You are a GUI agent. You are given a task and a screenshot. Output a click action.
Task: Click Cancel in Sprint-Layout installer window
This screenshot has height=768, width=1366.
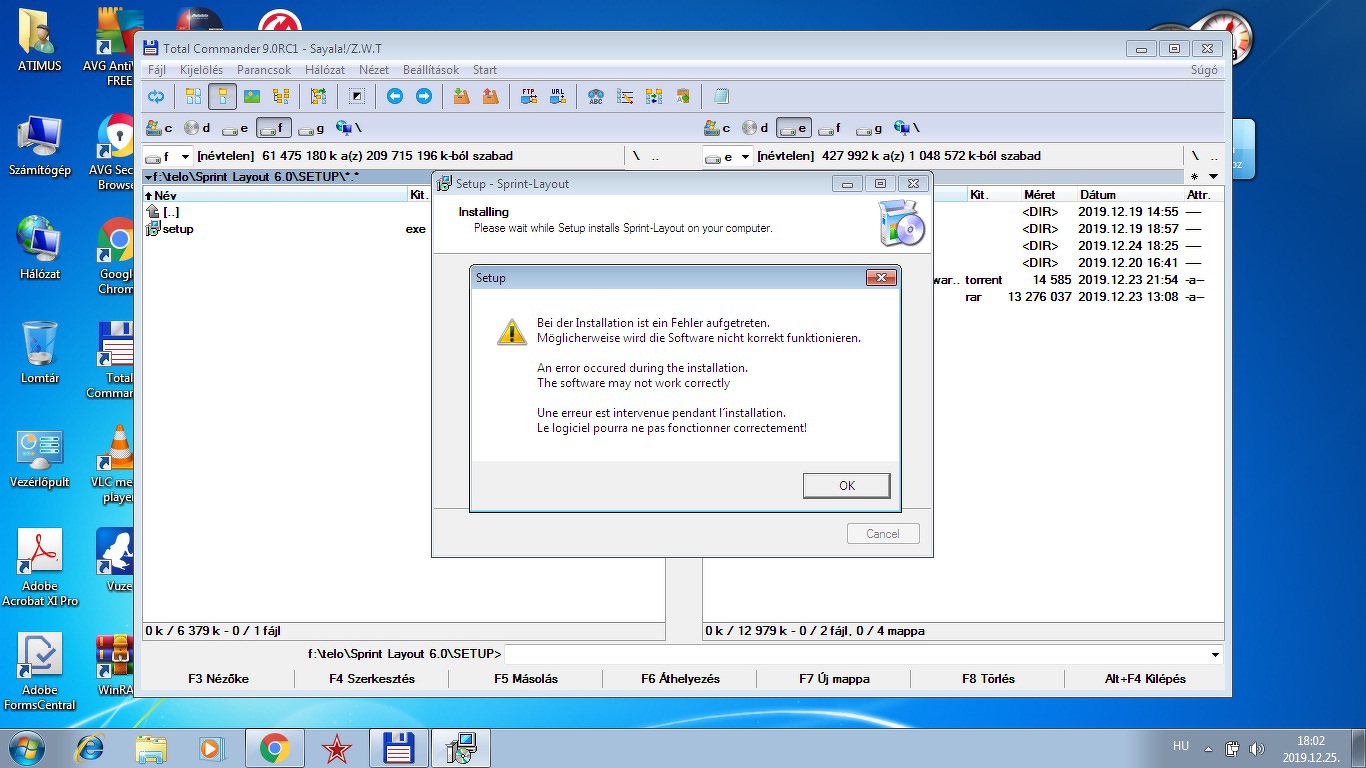pyautogui.click(x=882, y=534)
